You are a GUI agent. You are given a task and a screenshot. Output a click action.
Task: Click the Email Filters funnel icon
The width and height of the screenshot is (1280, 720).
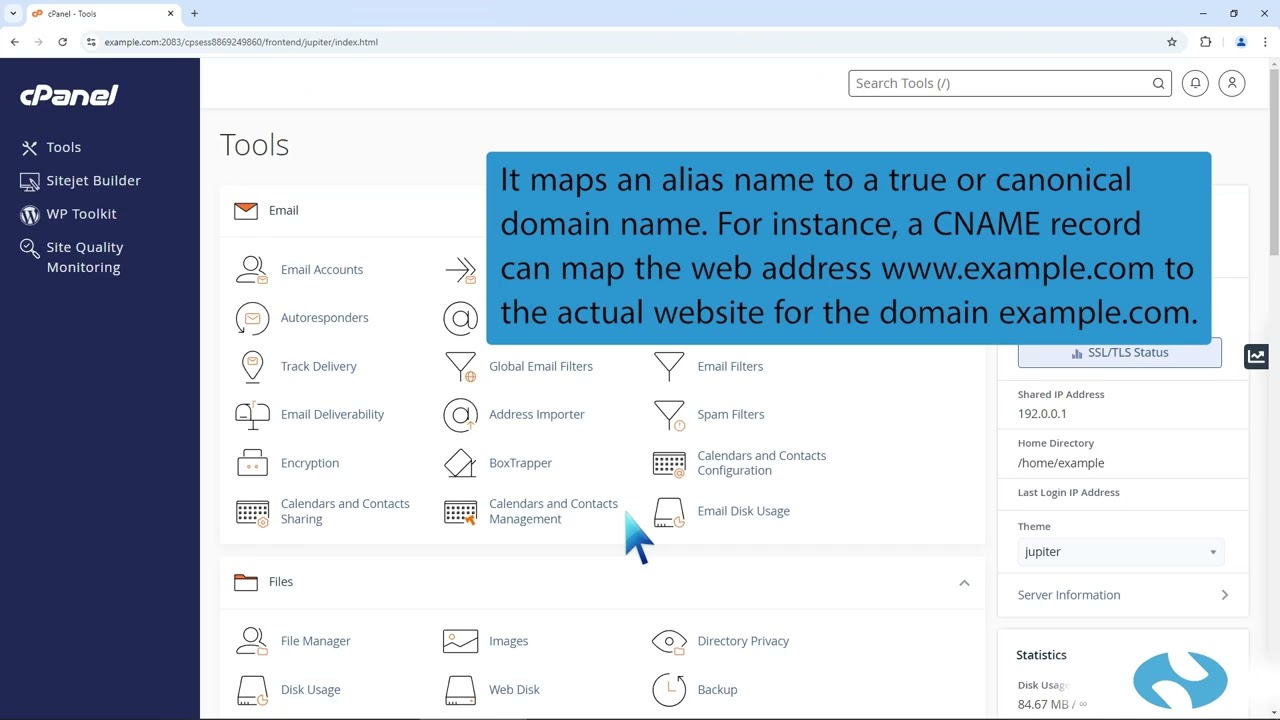tap(669, 367)
